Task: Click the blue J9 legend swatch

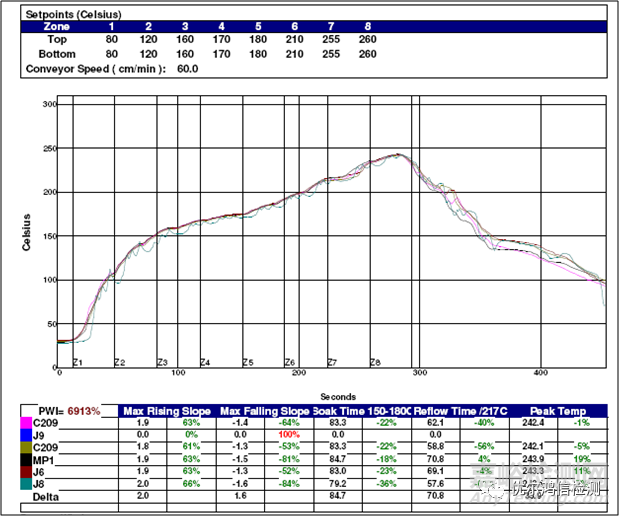Action: [x=27, y=435]
